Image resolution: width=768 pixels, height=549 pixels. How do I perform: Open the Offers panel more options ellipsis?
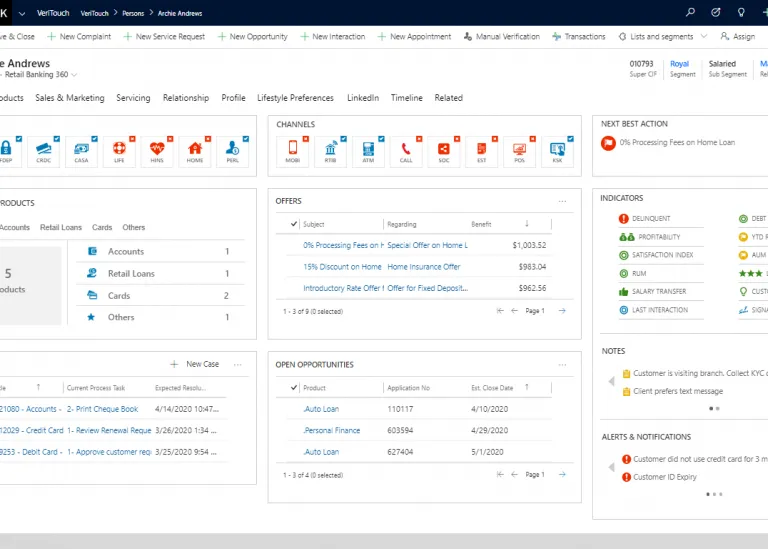point(563,201)
